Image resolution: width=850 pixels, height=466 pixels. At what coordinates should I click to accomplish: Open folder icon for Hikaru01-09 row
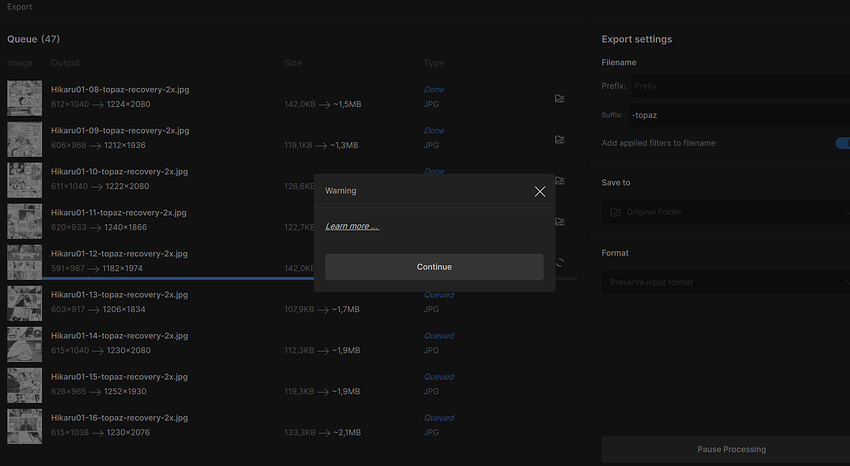point(560,139)
